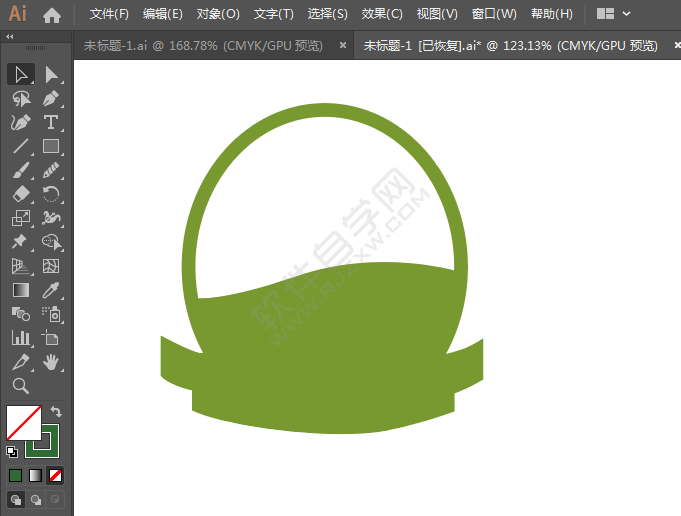
Task: Open the 效果(C) menu
Action: click(x=382, y=14)
